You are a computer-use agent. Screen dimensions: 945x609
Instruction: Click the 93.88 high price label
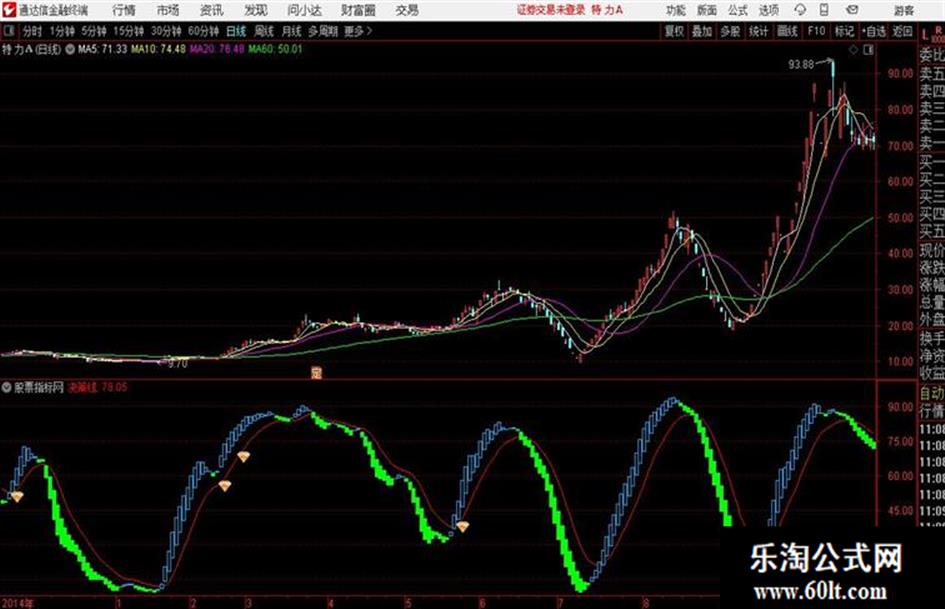pyautogui.click(x=801, y=65)
